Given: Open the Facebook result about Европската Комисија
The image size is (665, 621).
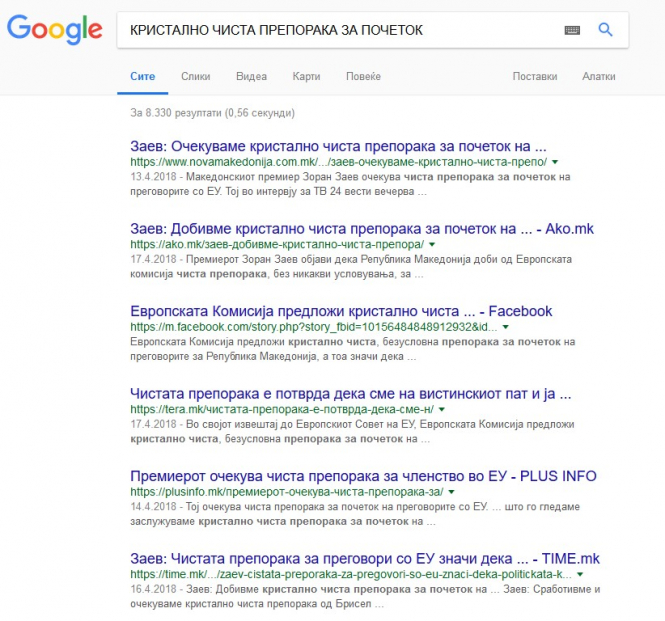Looking at the screenshot, I should (341, 312).
